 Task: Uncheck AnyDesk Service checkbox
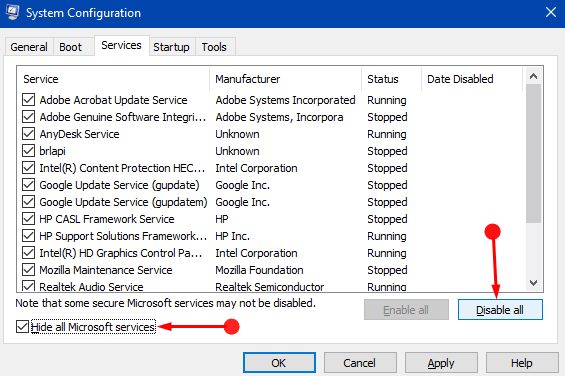(x=28, y=133)
